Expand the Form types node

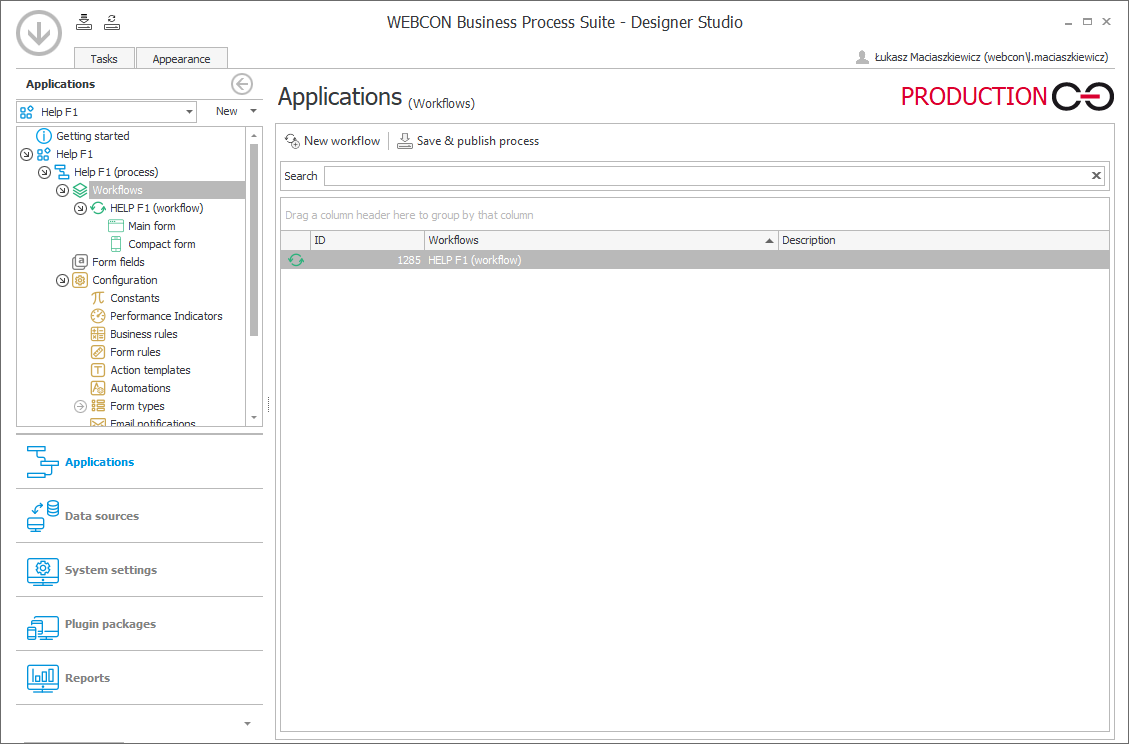[x=80, y=406]
